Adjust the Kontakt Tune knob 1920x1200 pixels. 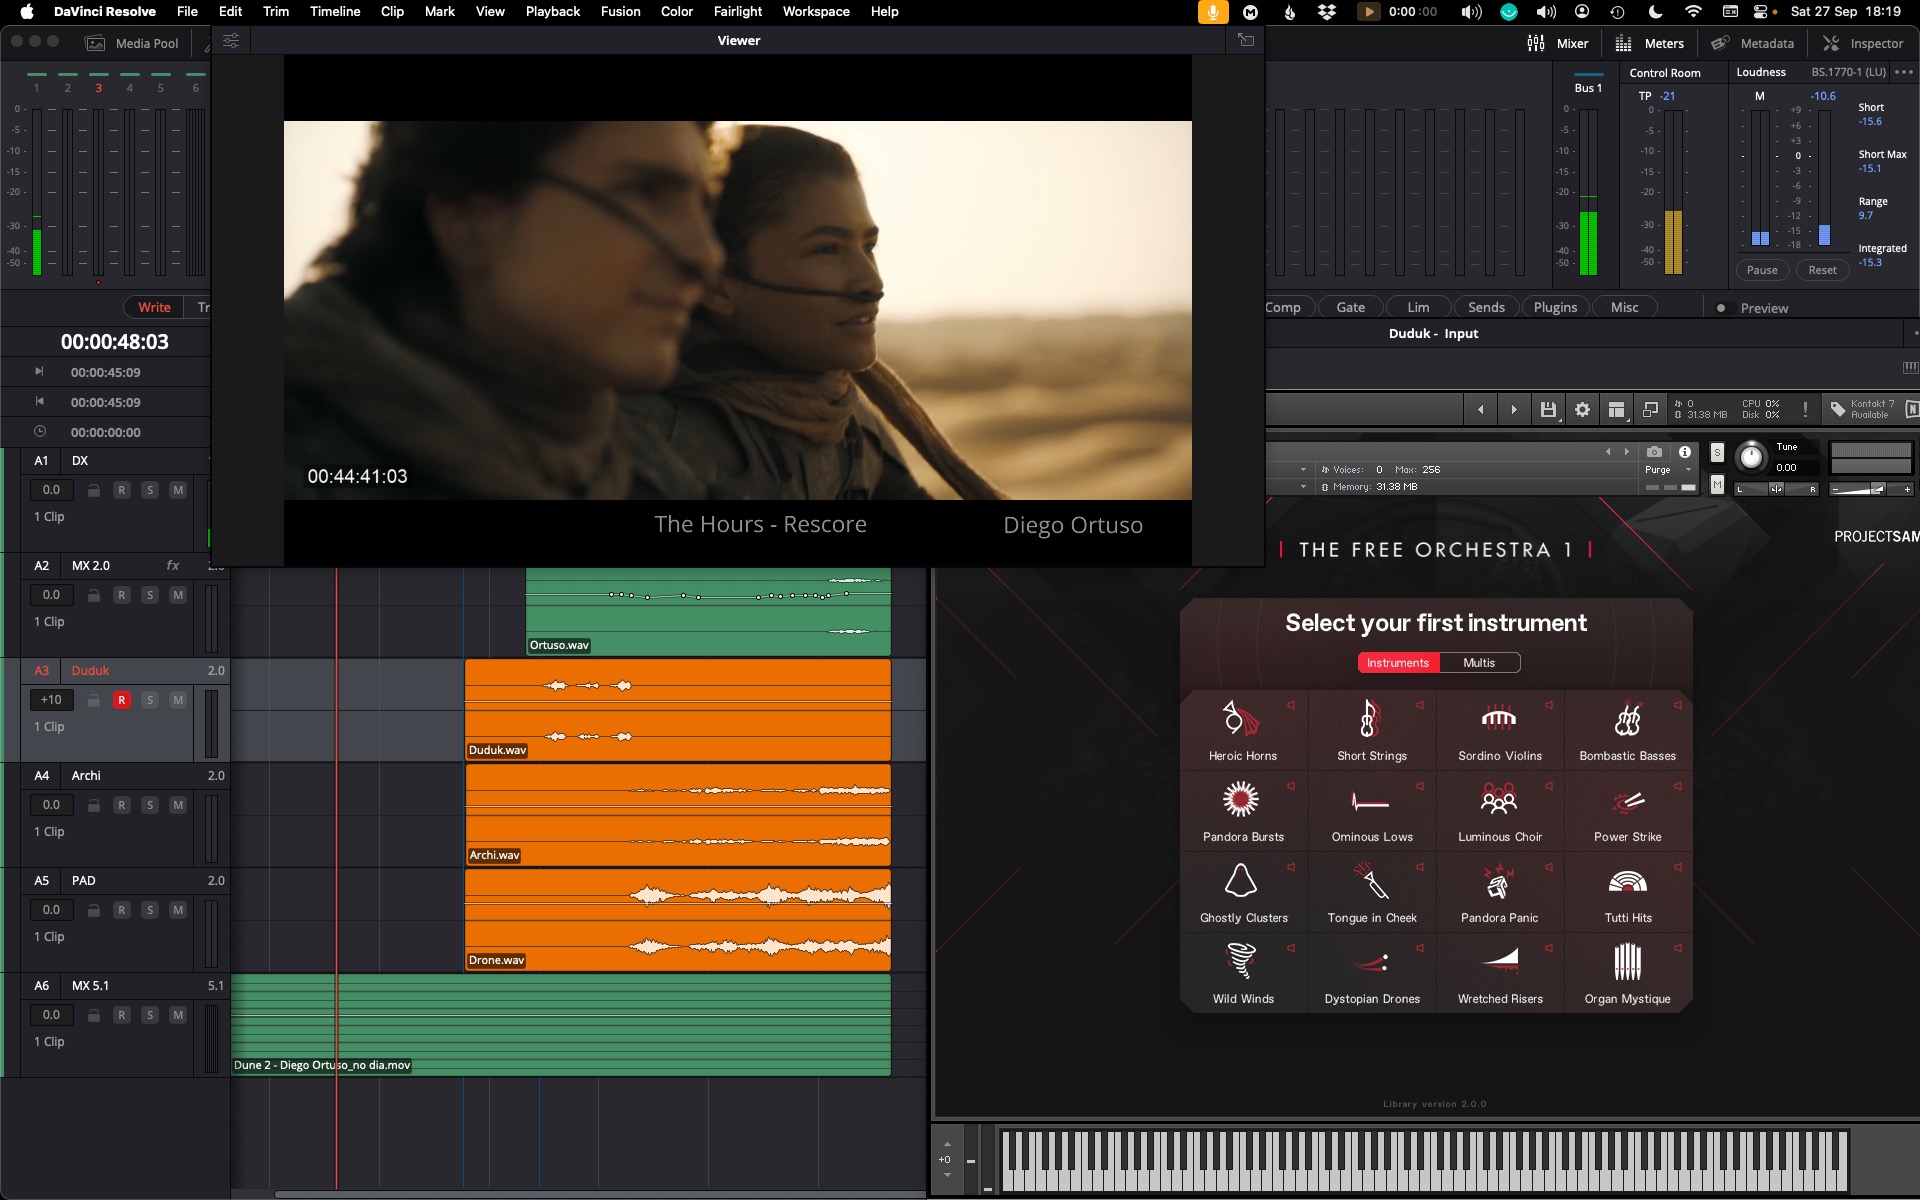pyautogui.click(x=1751, y=457)
